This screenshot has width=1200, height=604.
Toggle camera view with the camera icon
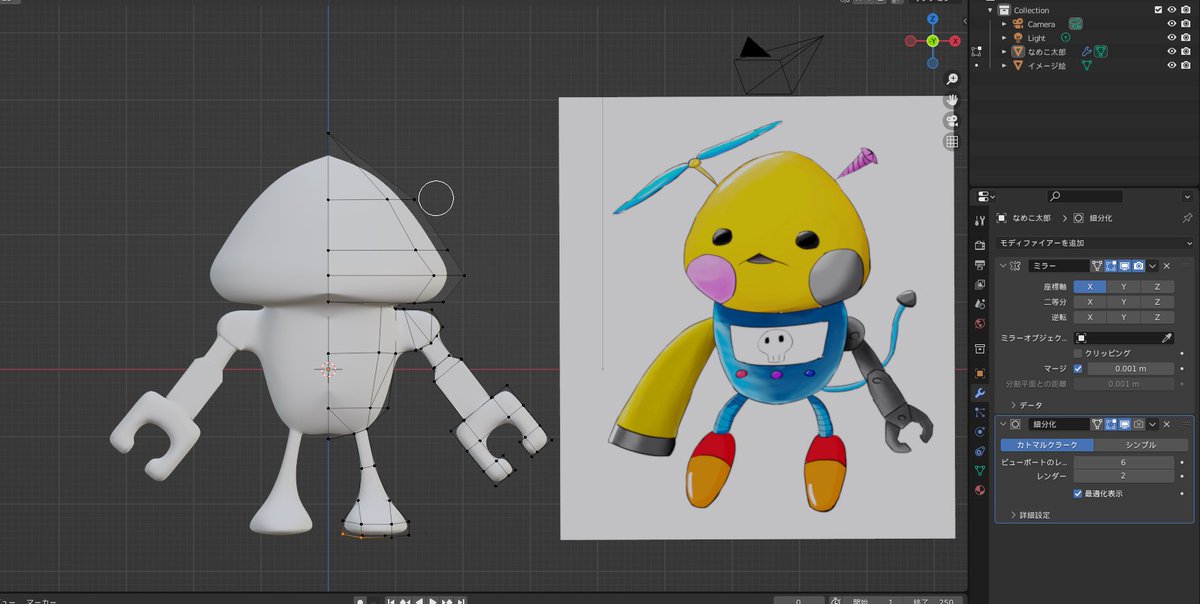[x=952, y=121]
